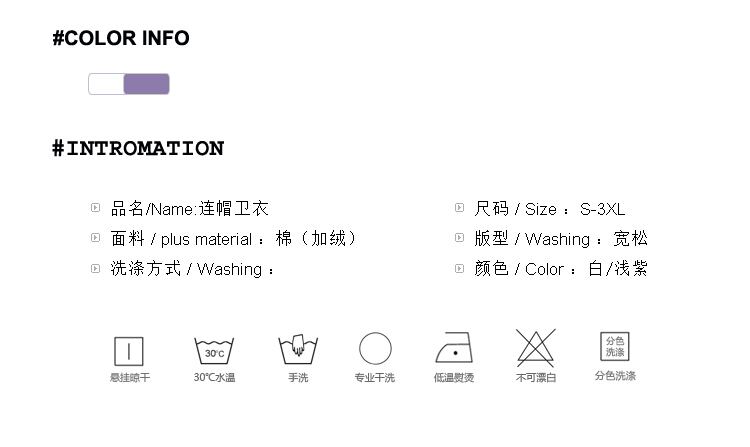Click the hand wash icon
The height and width of the screenshot is (447, 750).
(x=298, y=350)
